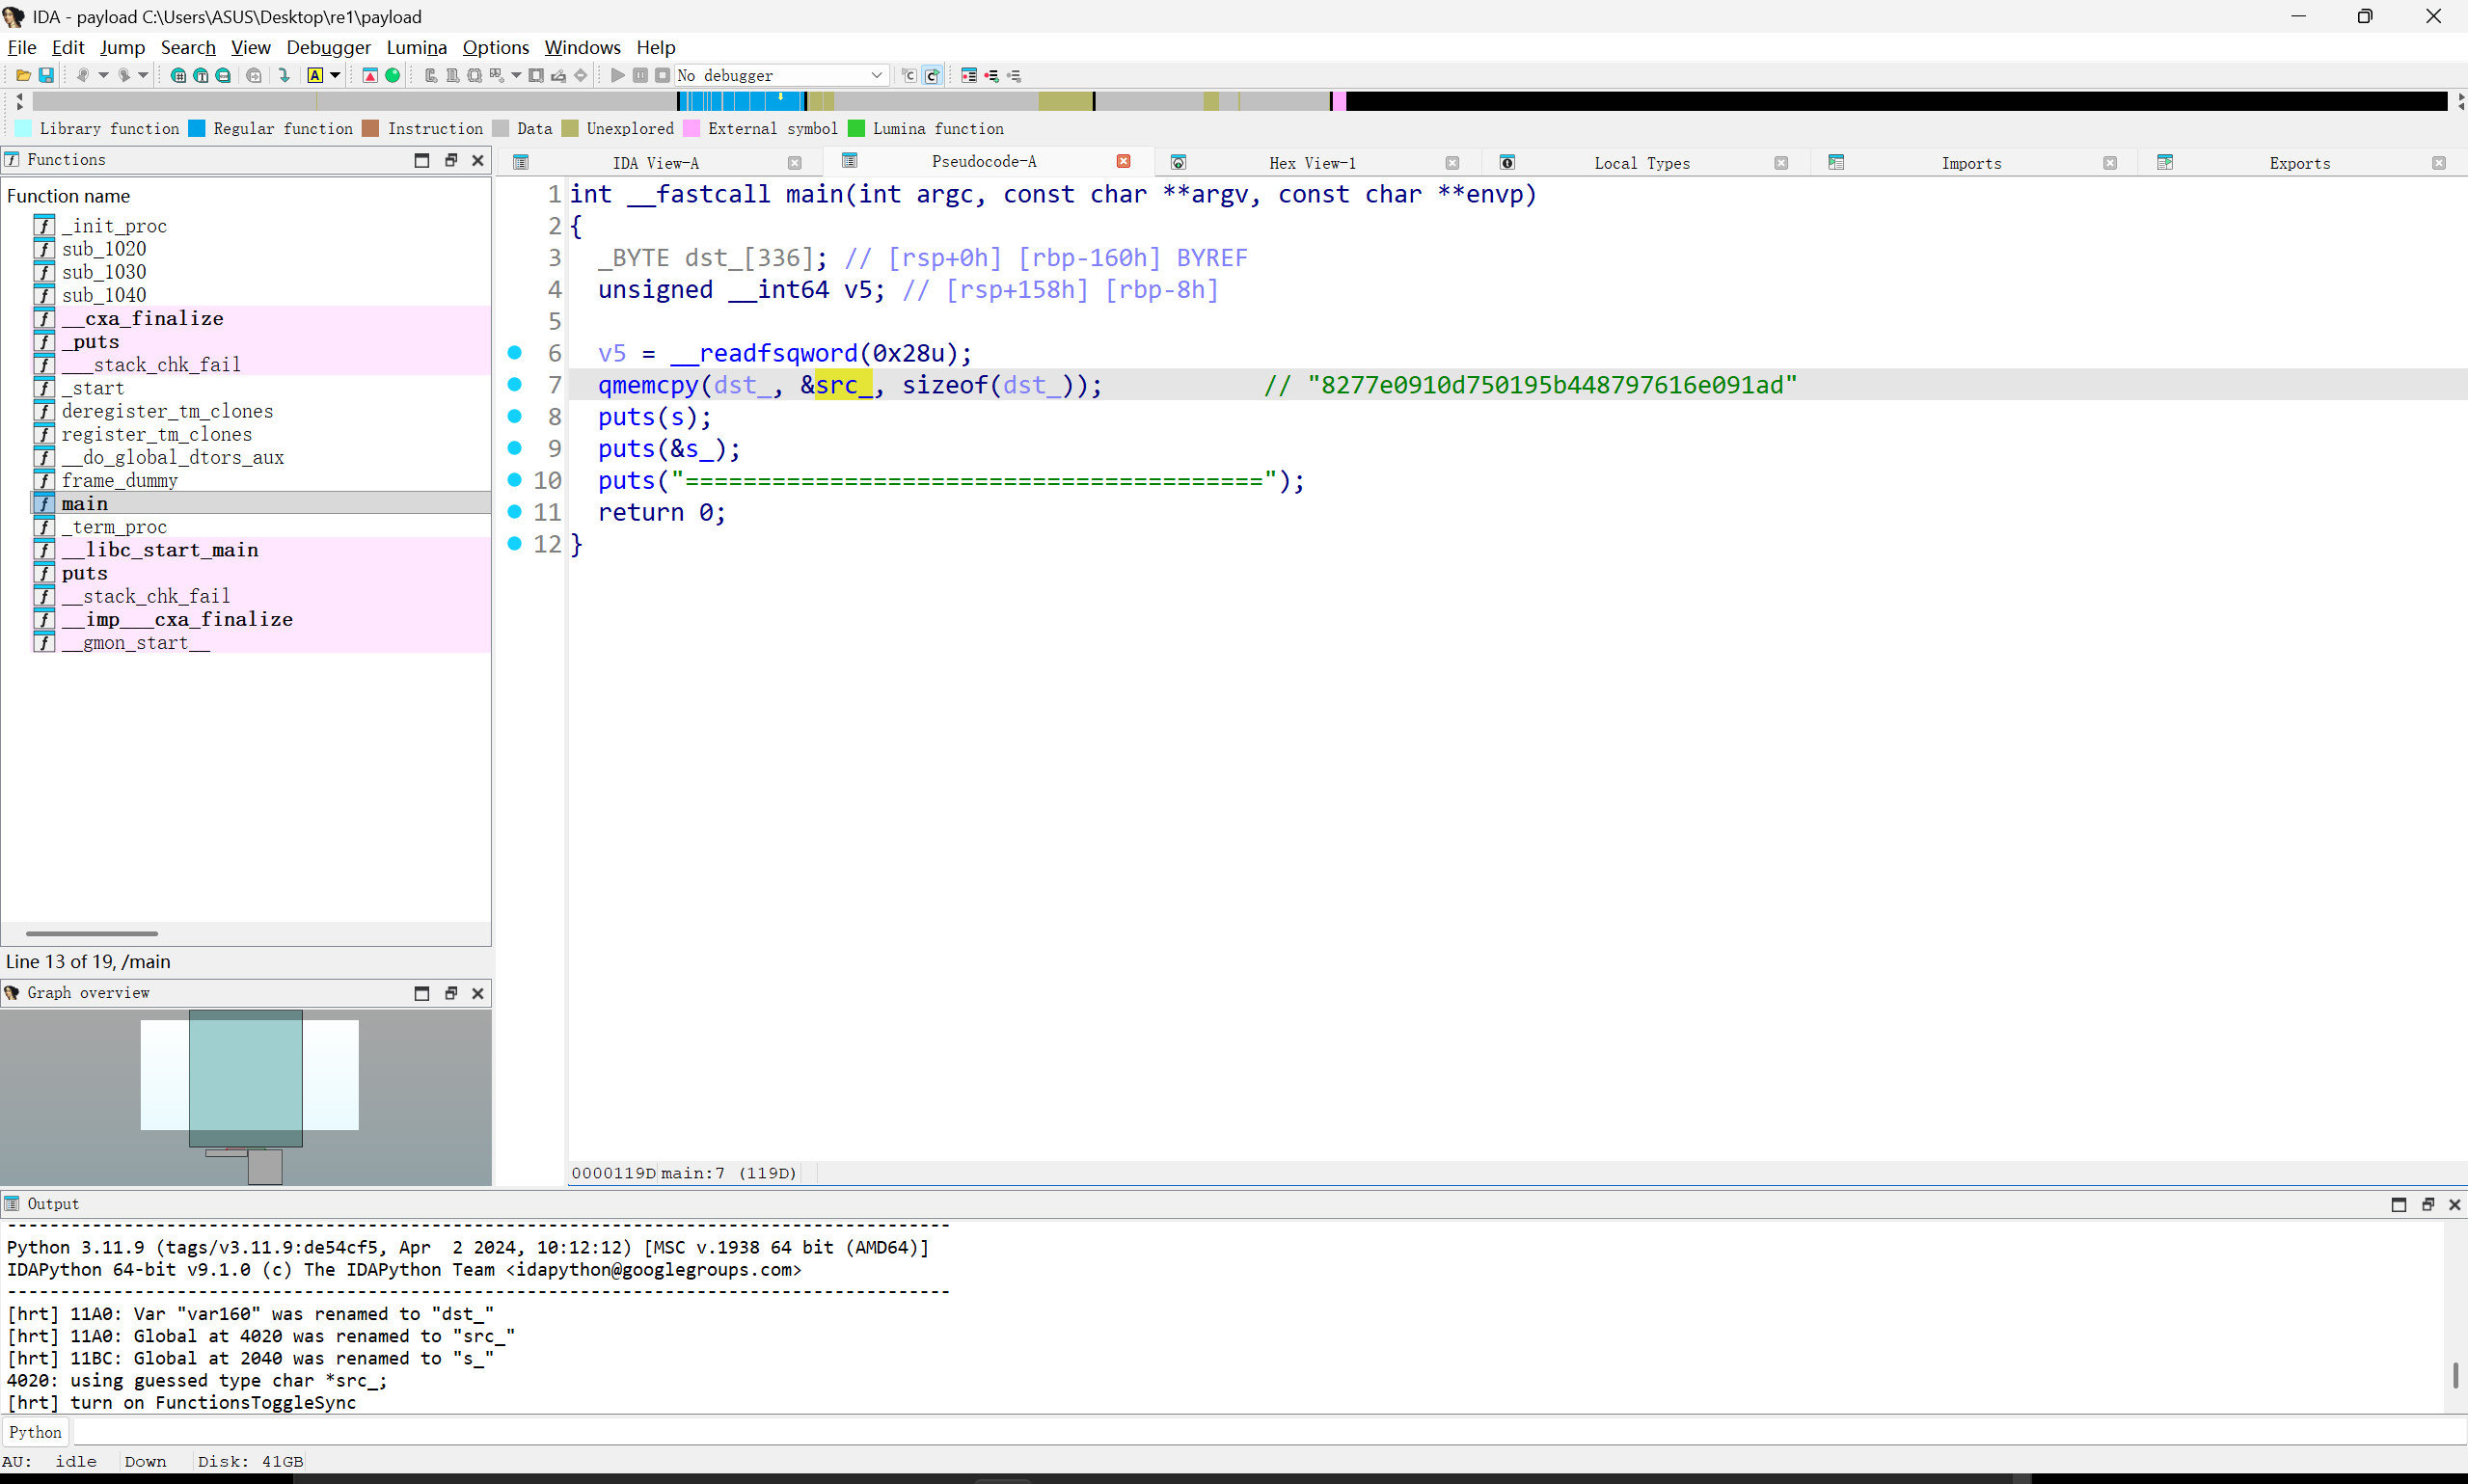Select main in the Functions list
Viewport: 2468px width, 1484px height.
pos(85,503)
